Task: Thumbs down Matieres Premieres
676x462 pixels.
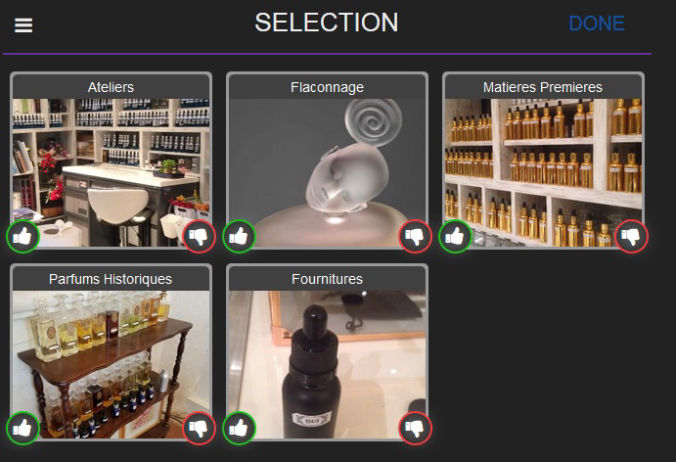Action: [x=631, y=236]
